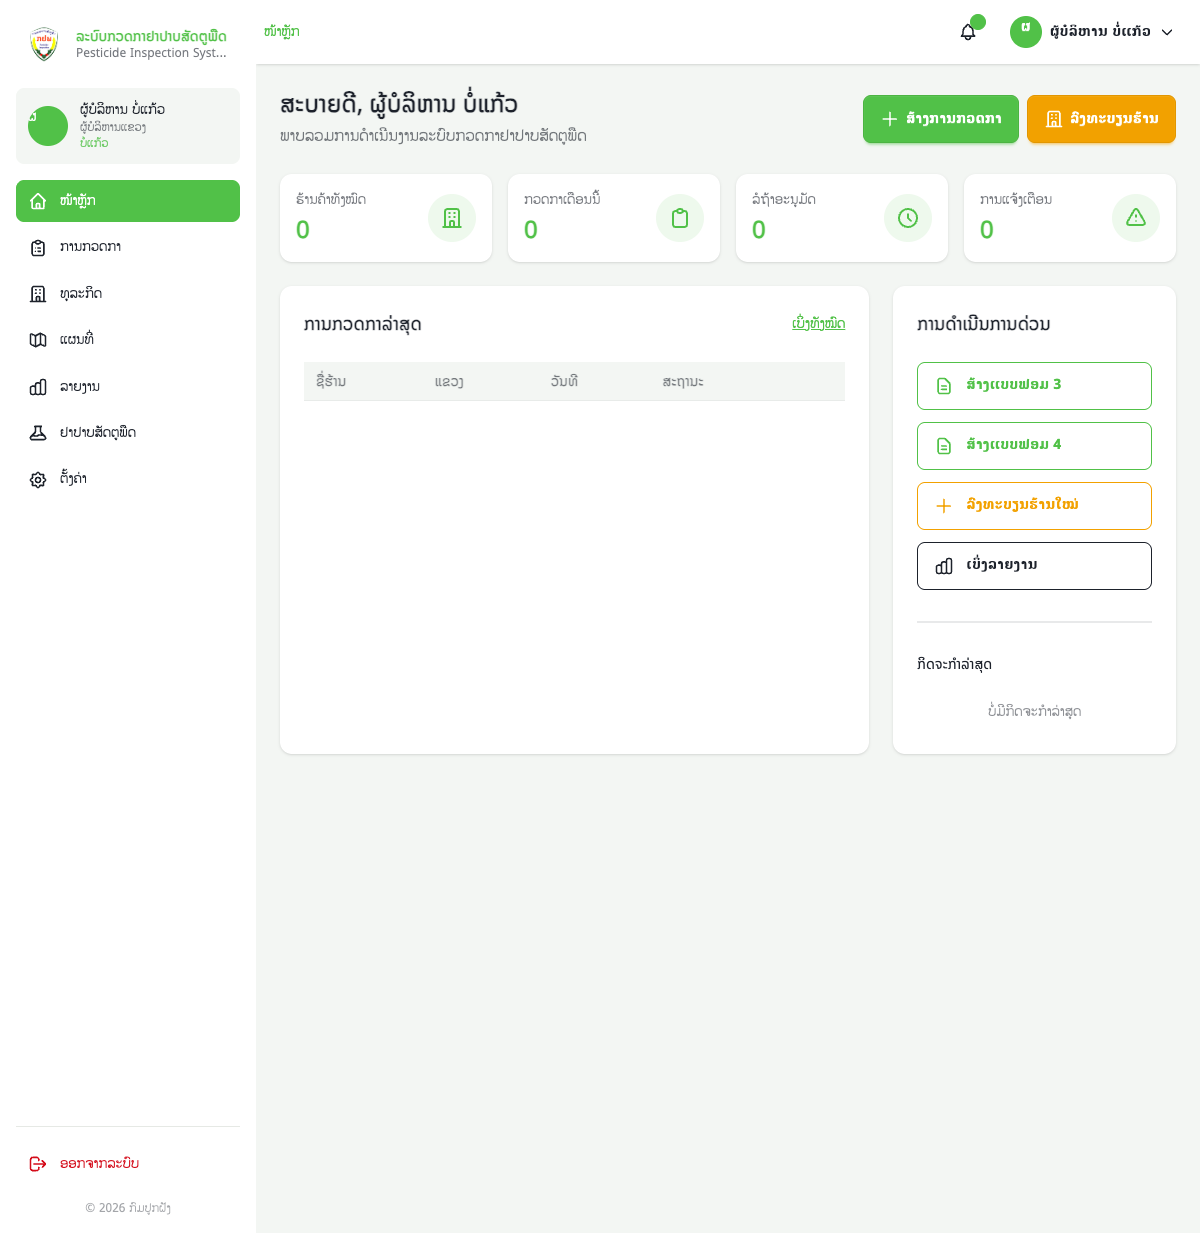
Task: Click the clipboard icon in ກວດກາເດືອນນີ້ card
Action: (680, 218)
